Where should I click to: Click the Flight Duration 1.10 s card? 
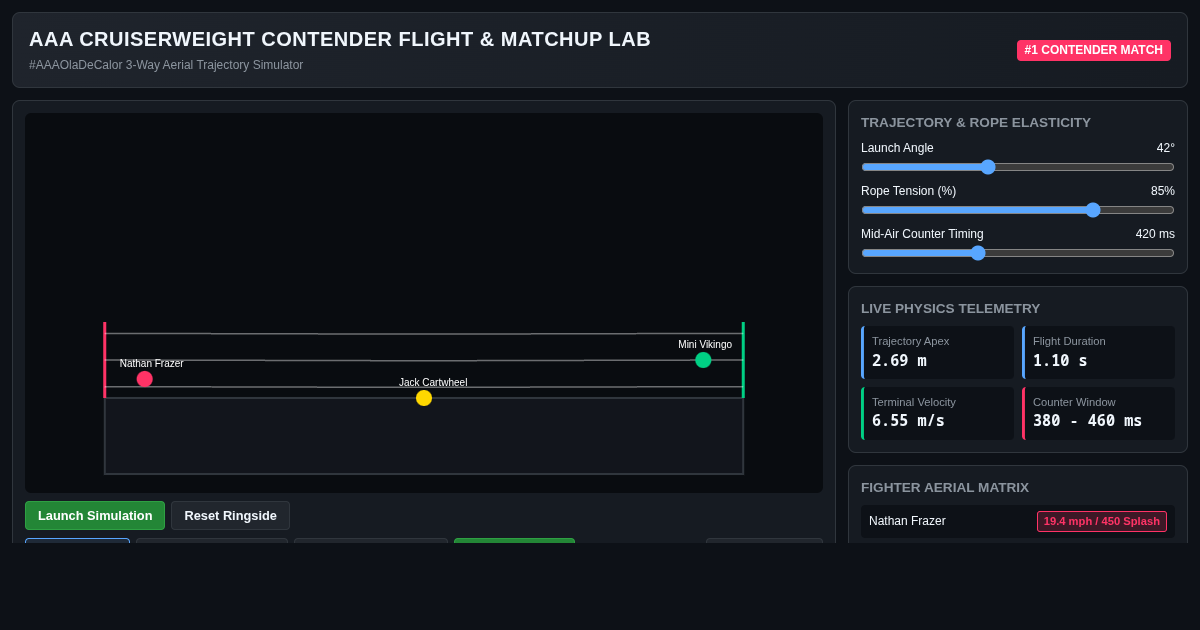tap(1098, 352)
